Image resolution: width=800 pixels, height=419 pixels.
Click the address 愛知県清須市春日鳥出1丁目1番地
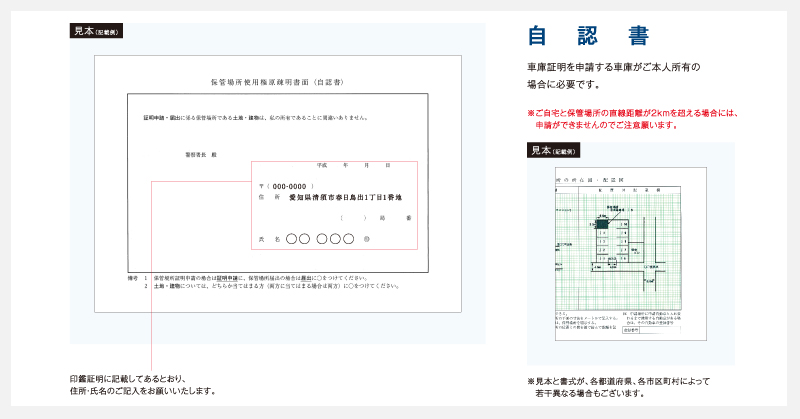[x=345, y=198]
